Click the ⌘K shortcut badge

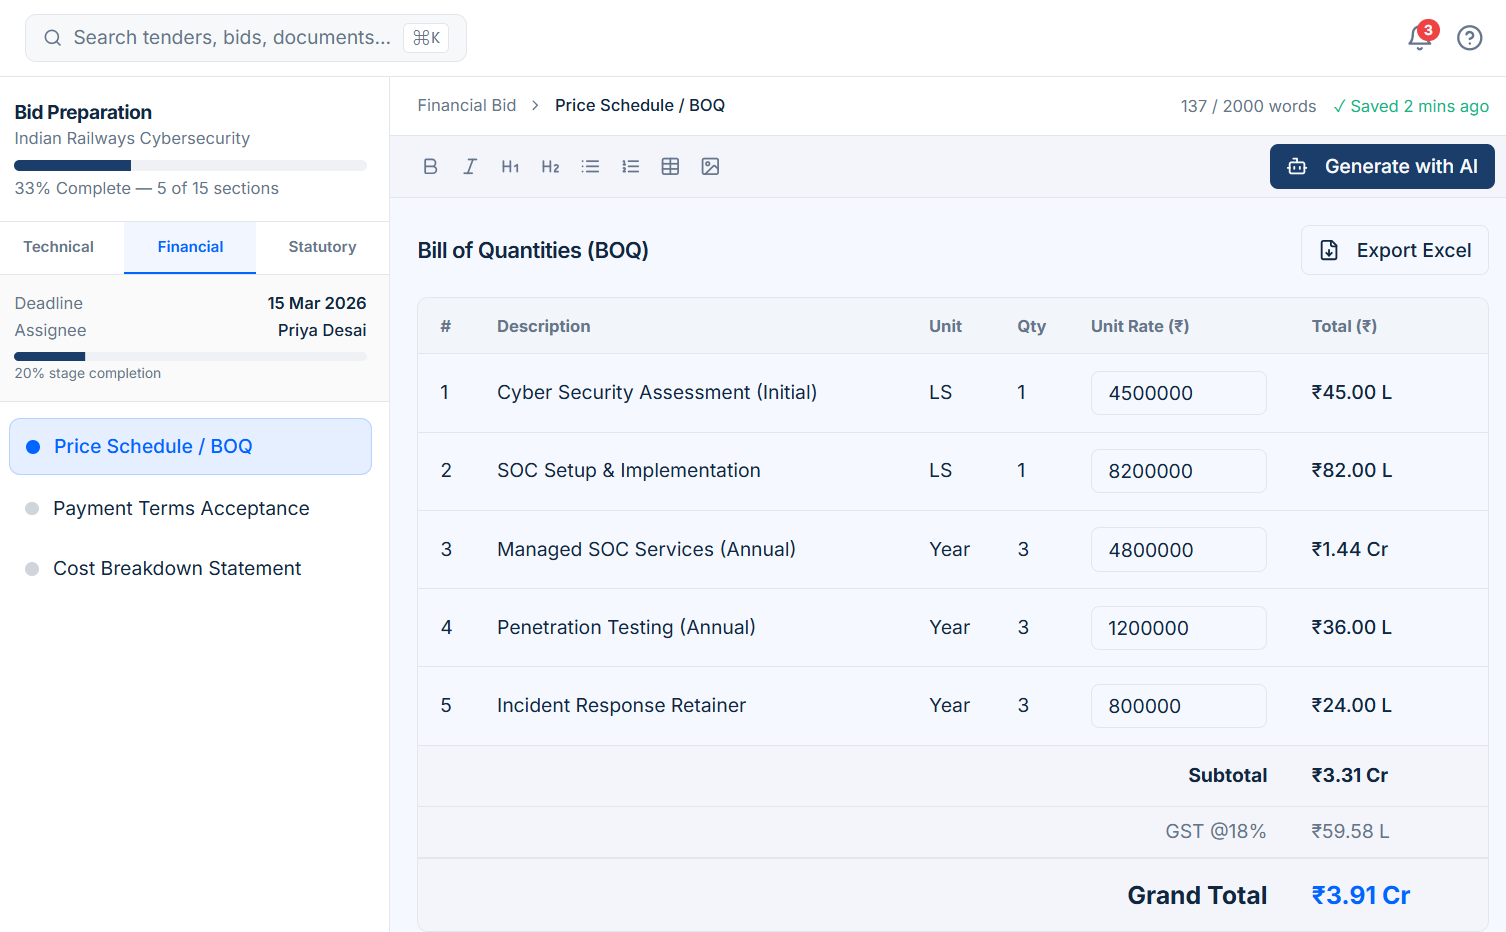pos(426,38)
